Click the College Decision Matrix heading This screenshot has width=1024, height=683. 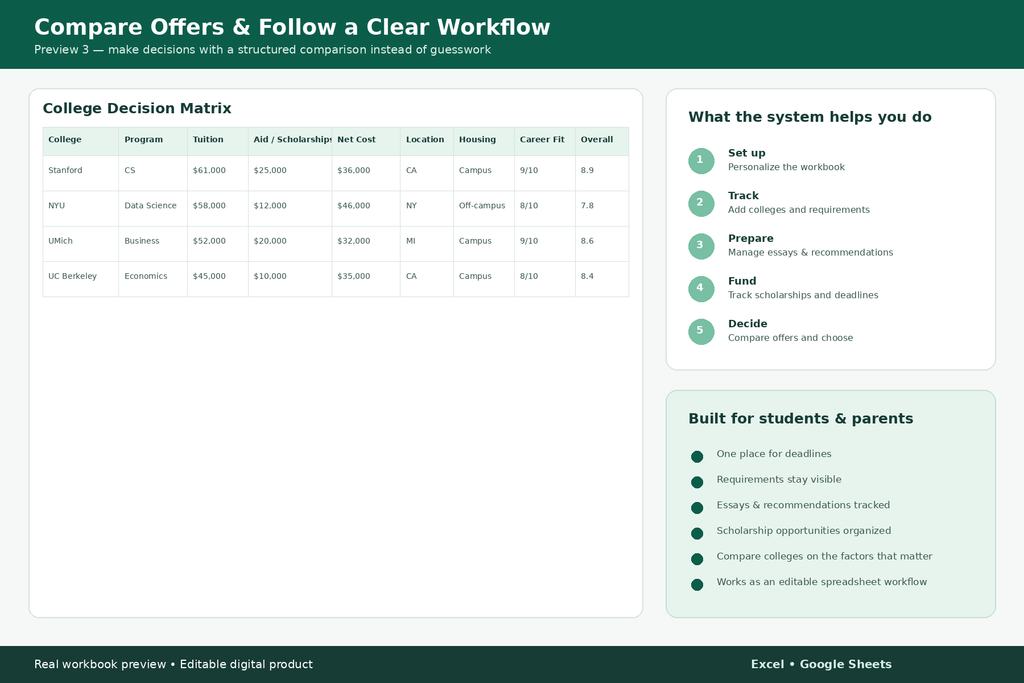(x=137, y=108)
